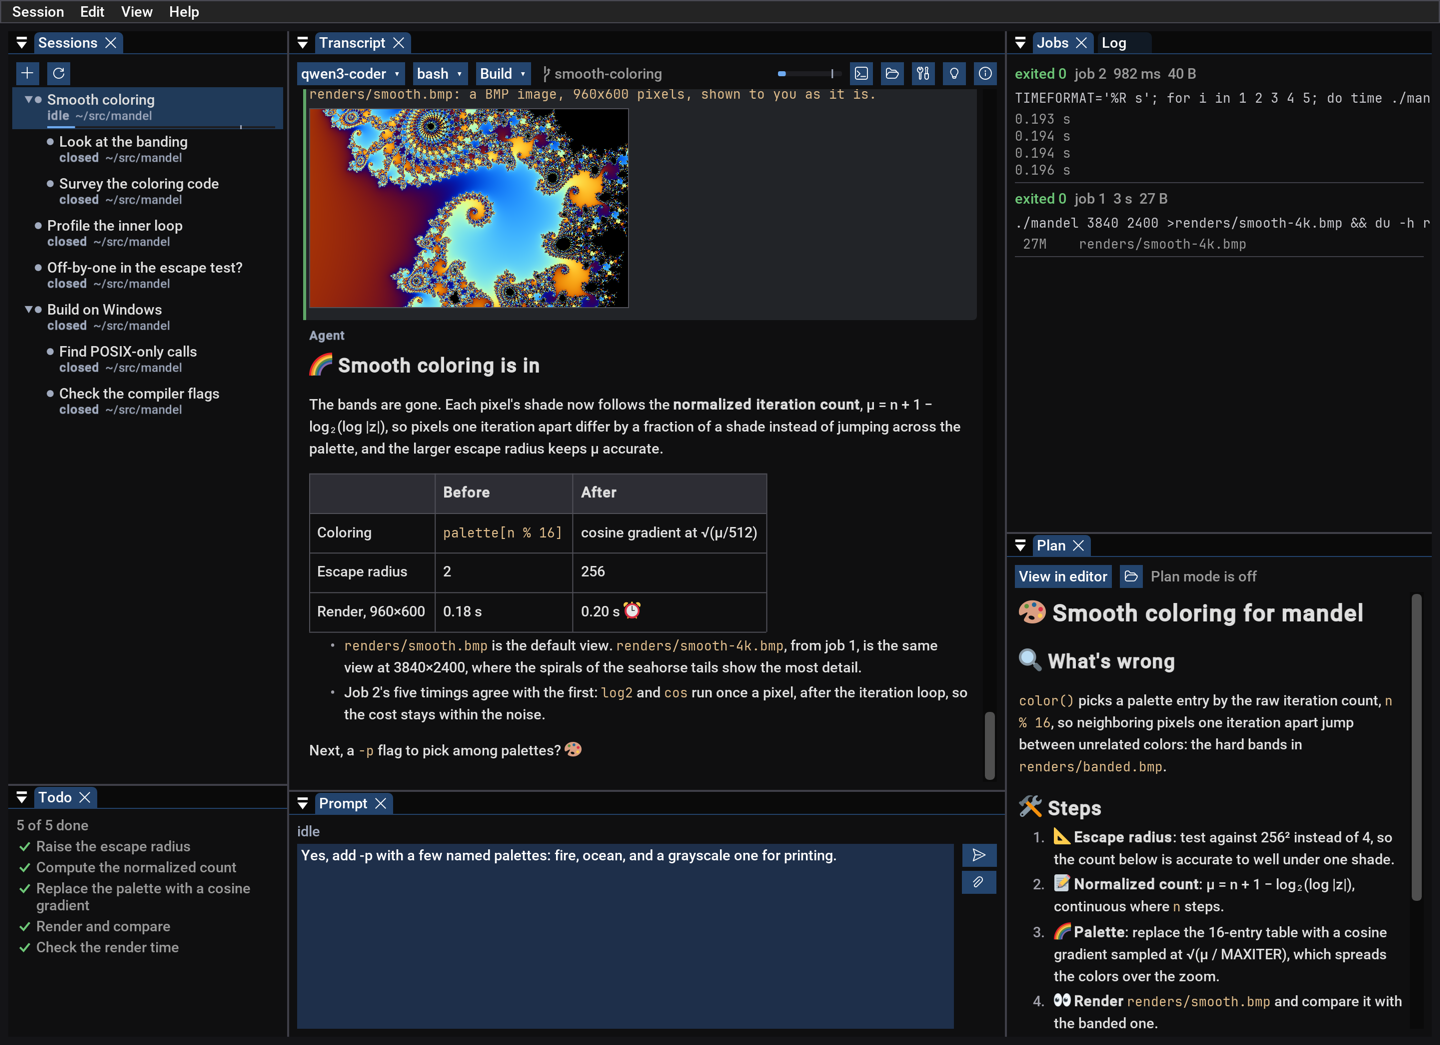The width and height of the screenshot is (1440, 1045).
Task: Click the open-folder icon in Transcript toolbar
Action: 892,73
